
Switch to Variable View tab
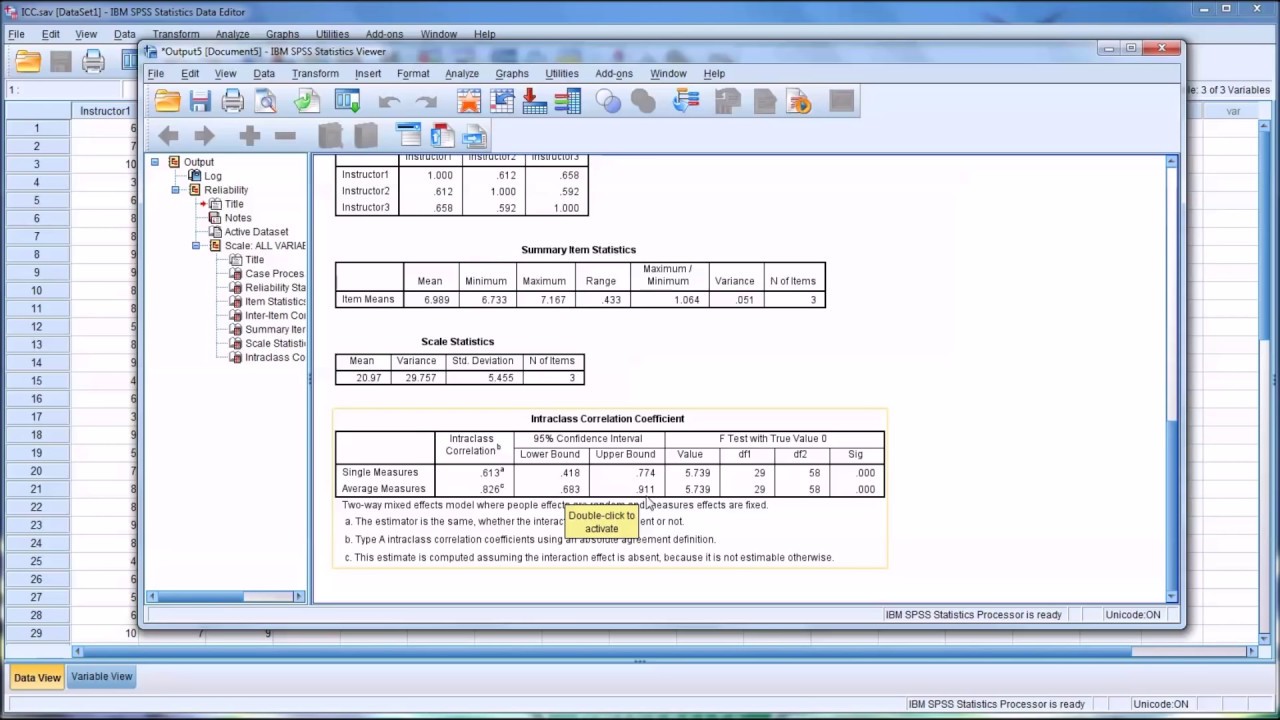(x=102, y=676)
